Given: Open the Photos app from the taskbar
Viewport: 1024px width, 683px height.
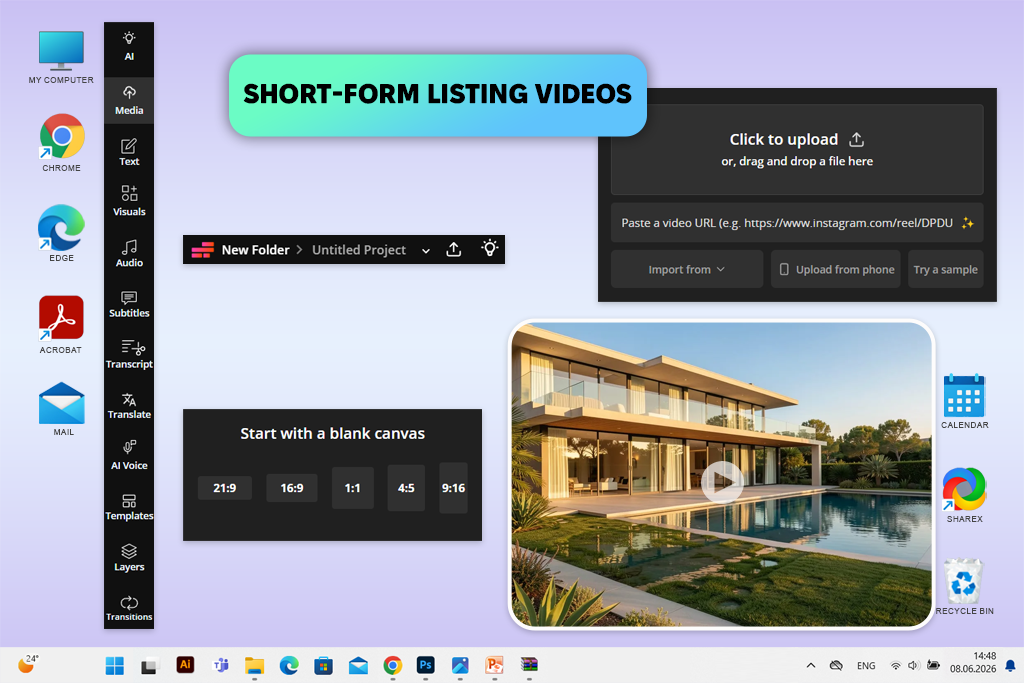Looking at the screenshot, I should click(x=460, y=665).
